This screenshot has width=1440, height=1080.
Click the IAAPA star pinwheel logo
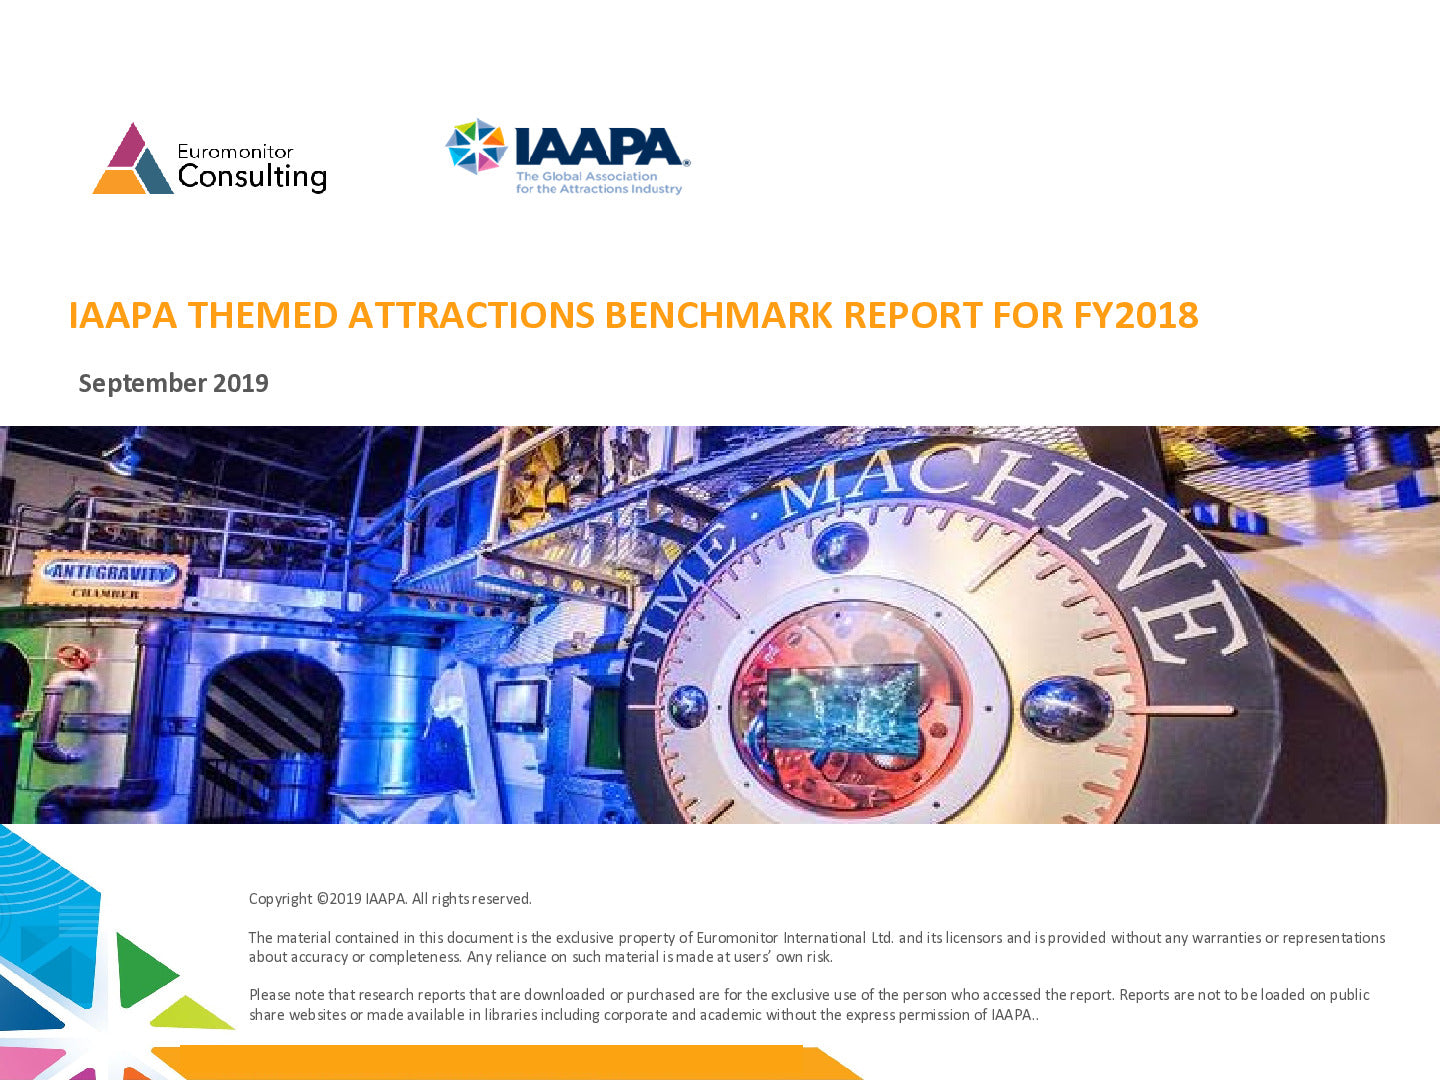click(x=476, y=146)
